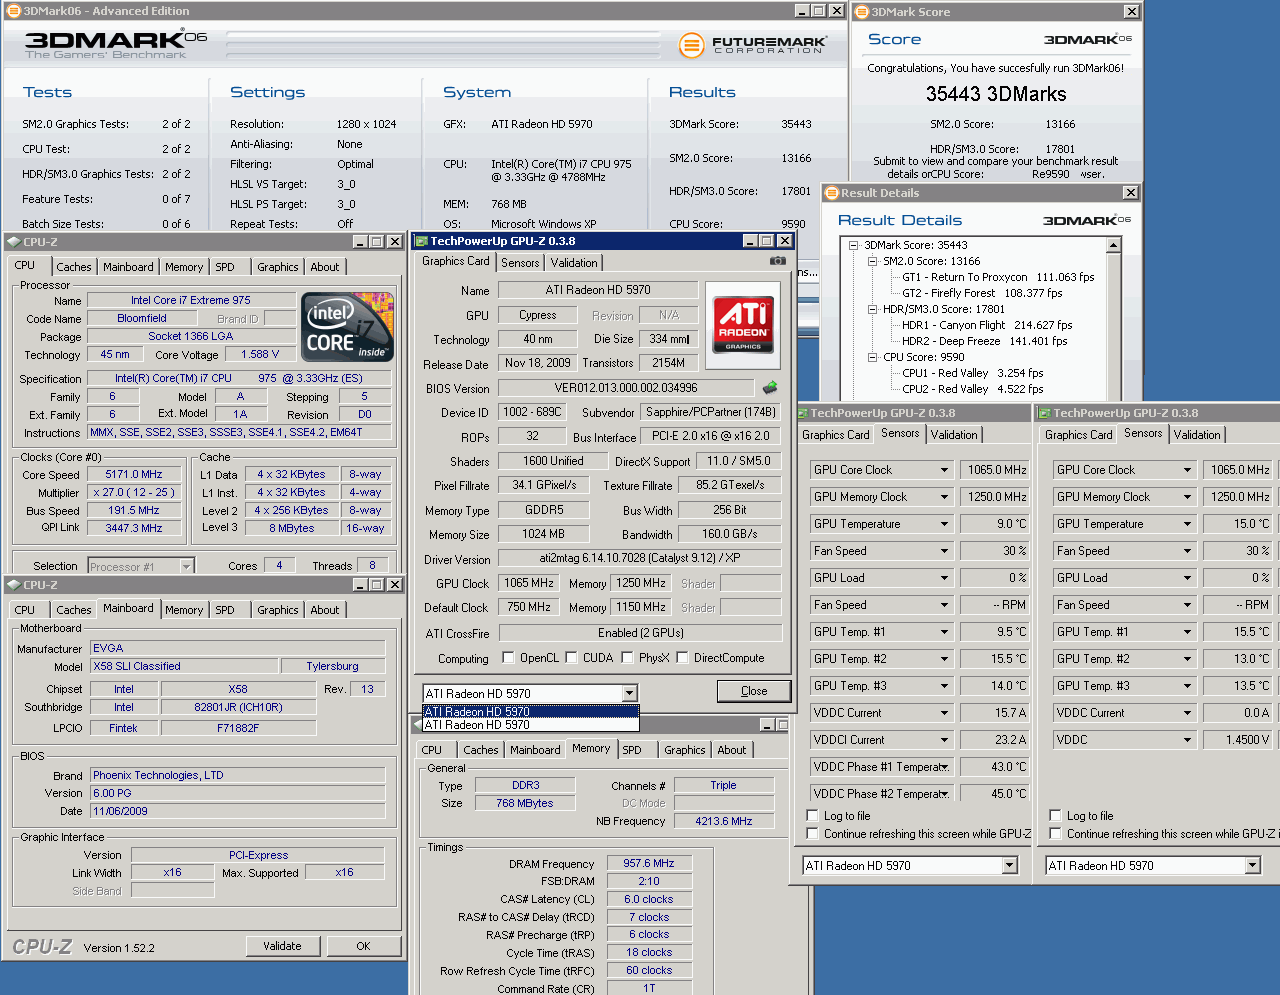Open the VDDCI Current sensor dropdown

point(943,740)
